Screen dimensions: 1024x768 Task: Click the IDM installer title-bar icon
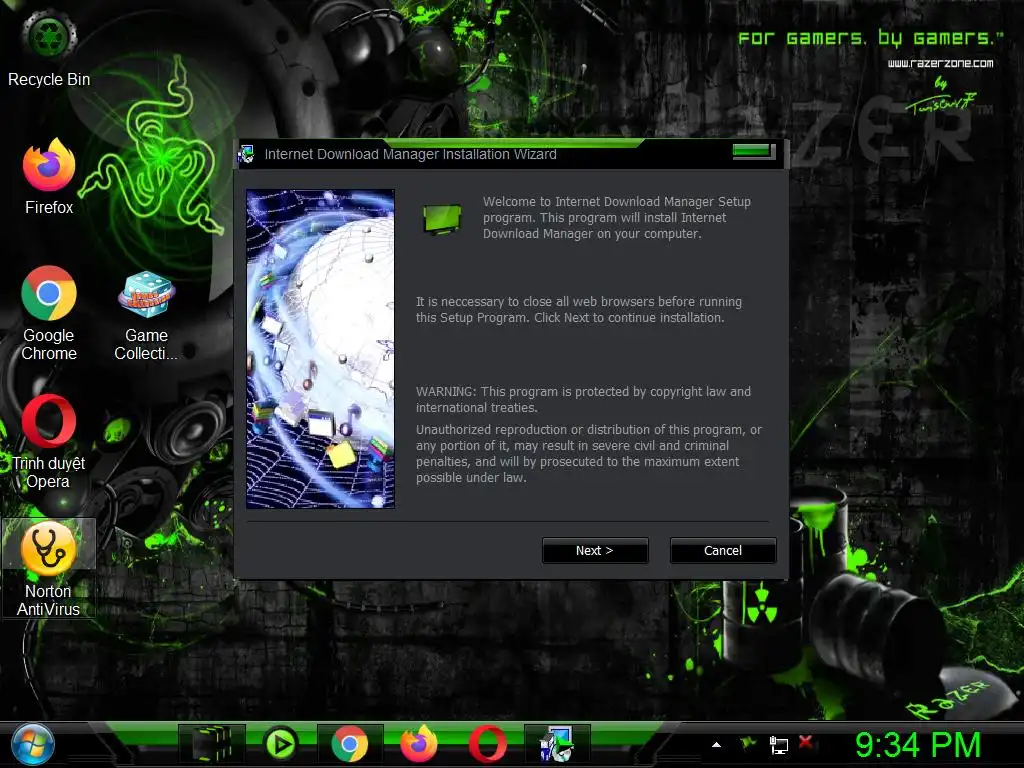click(x=246, y=155)
